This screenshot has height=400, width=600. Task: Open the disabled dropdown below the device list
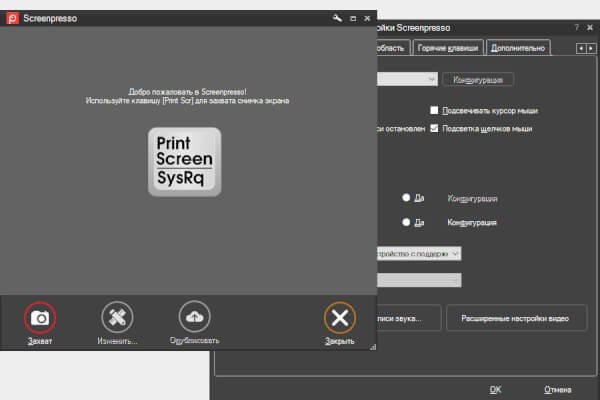(419, 280)
